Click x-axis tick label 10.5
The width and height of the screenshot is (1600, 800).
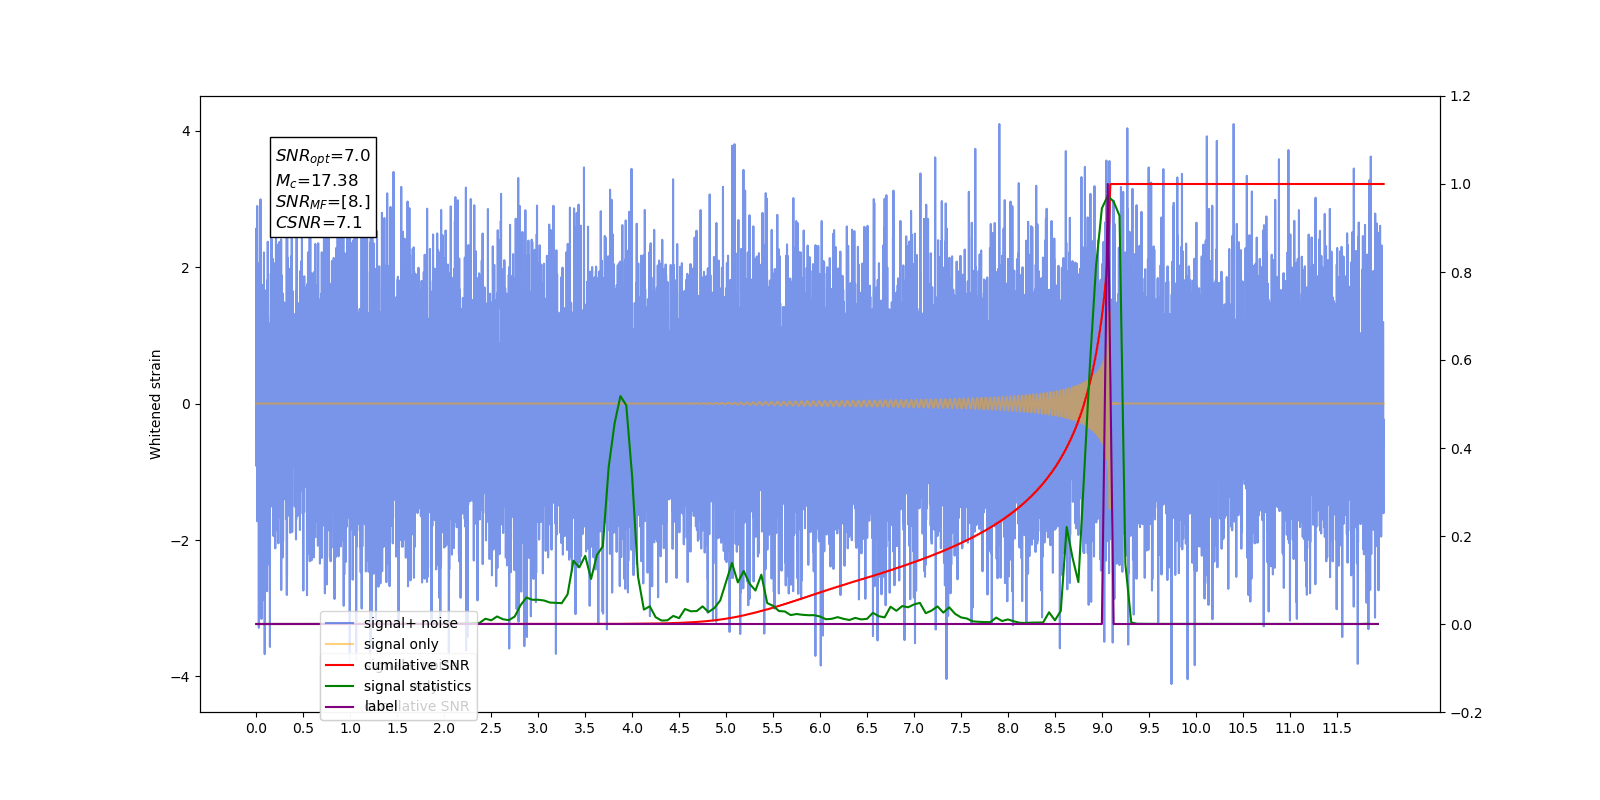1243,728
